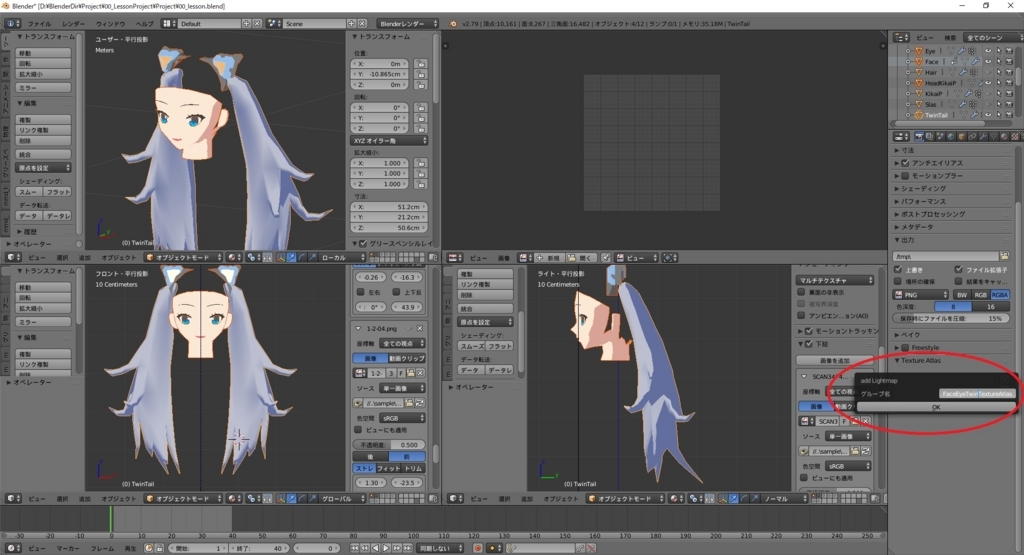Open the Material properties tab icon
Screen dimensions: 1024x555
coord(1004,136)
